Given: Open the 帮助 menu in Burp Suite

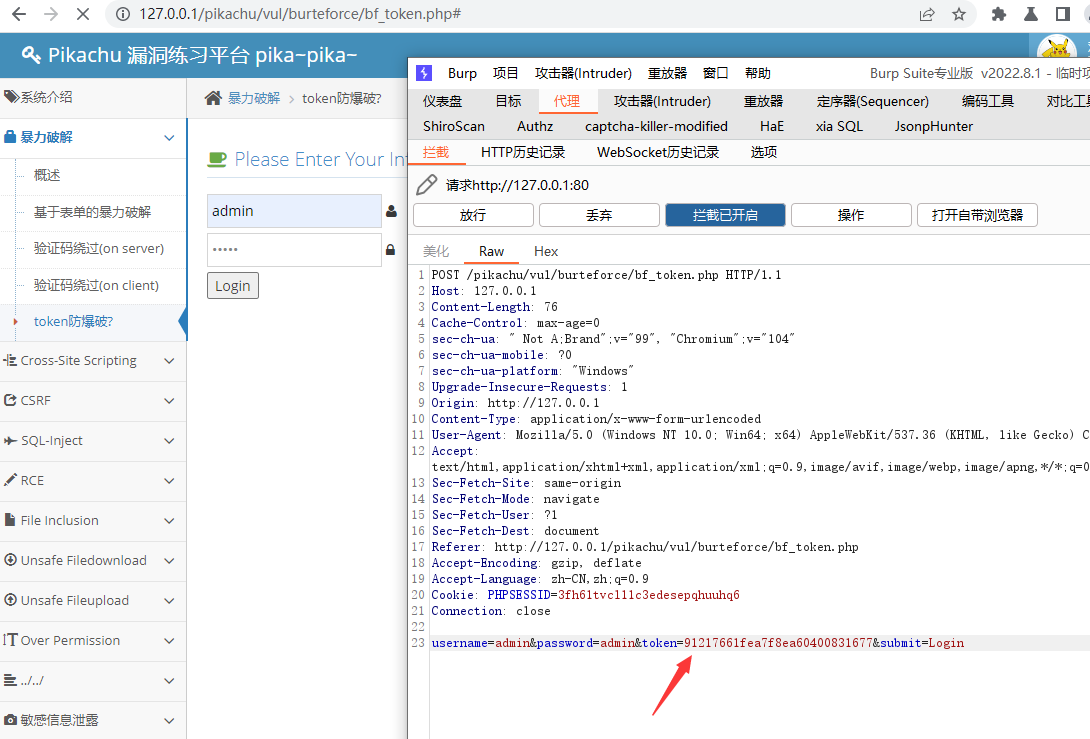Looking at the screenshot, I should pos(758,74).
